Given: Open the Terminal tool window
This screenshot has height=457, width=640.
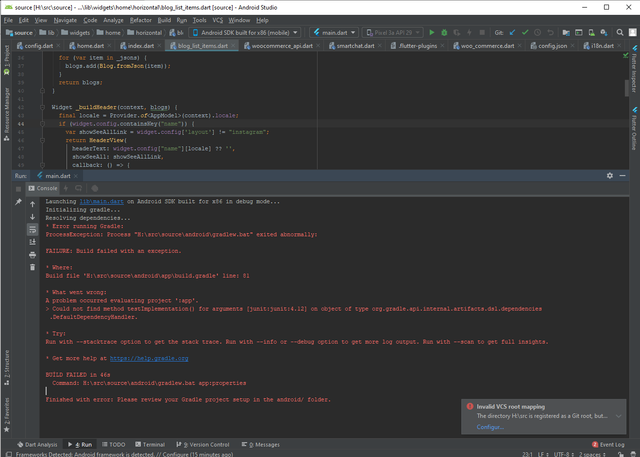Looking at the screenshot, I should pyautogui.click(x=150, y=444).
